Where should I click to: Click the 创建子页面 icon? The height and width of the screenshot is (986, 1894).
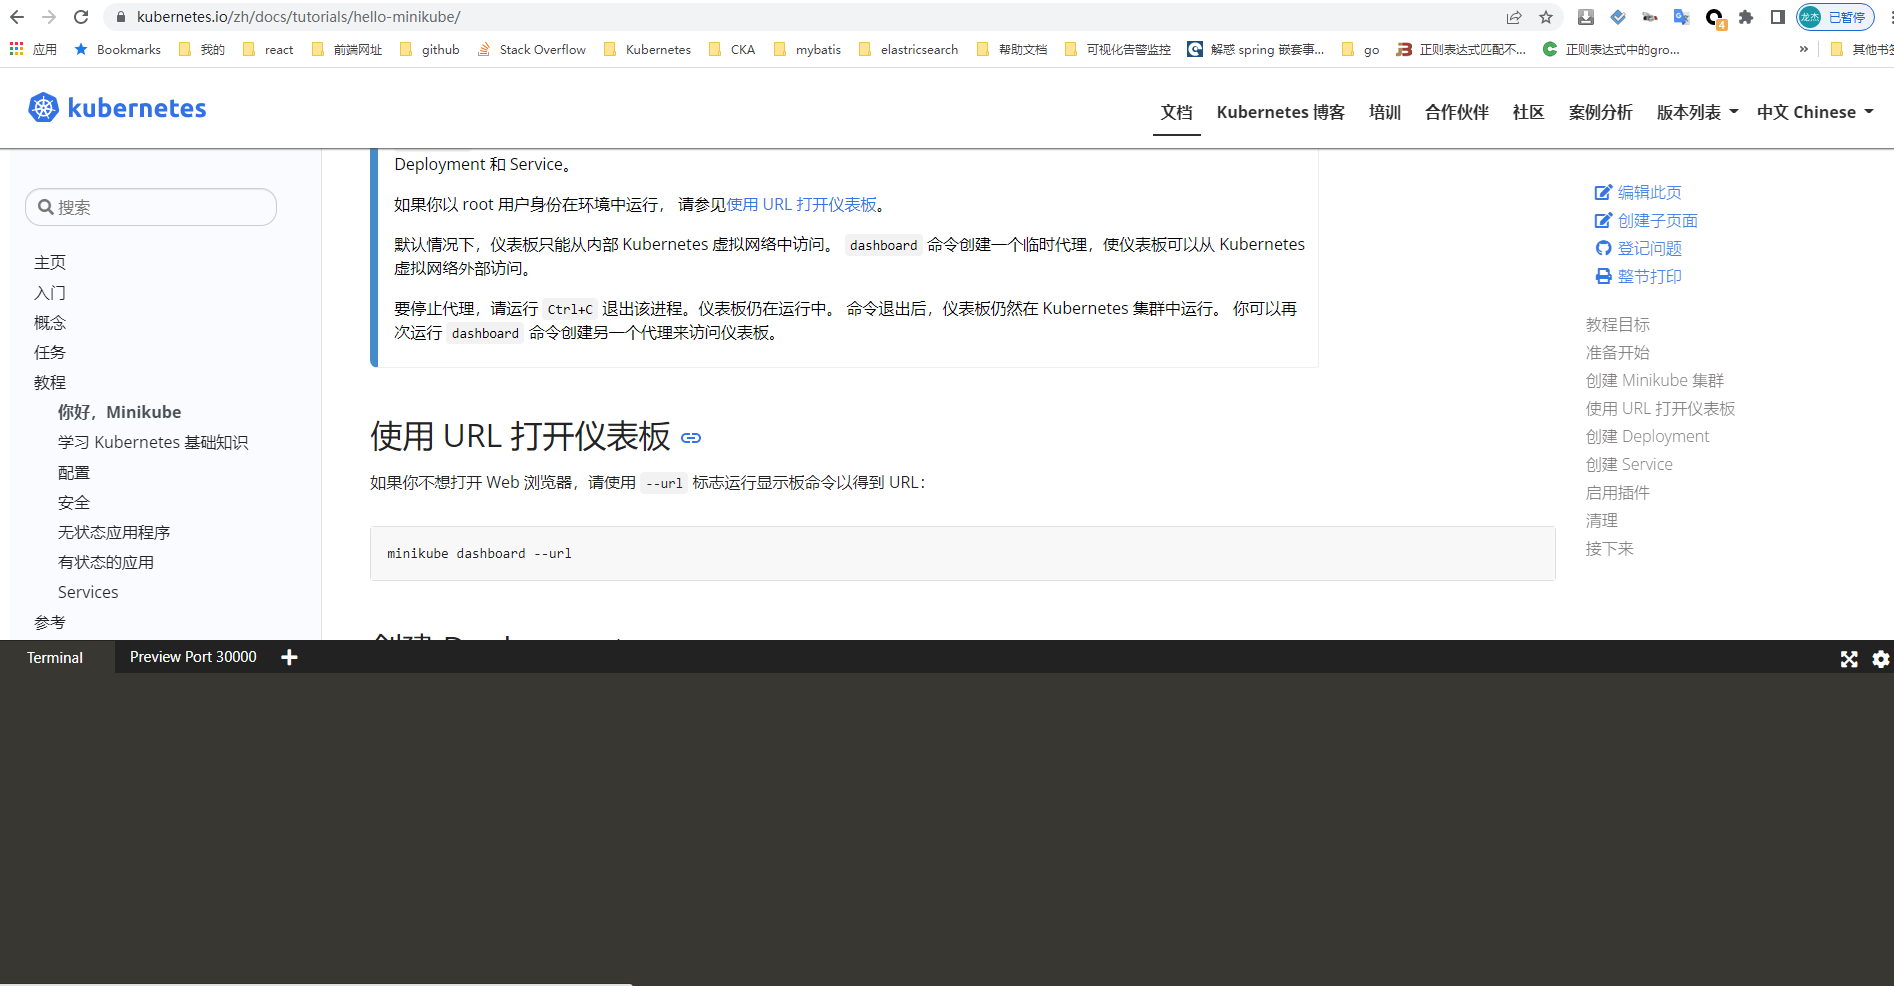(x=1603, y=220)
